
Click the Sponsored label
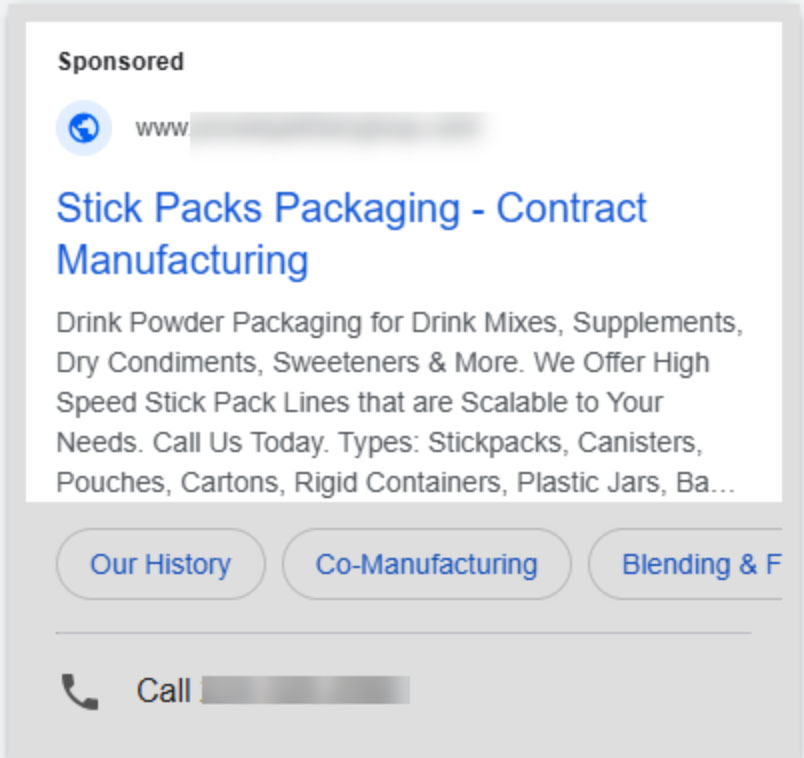[121, 61]
